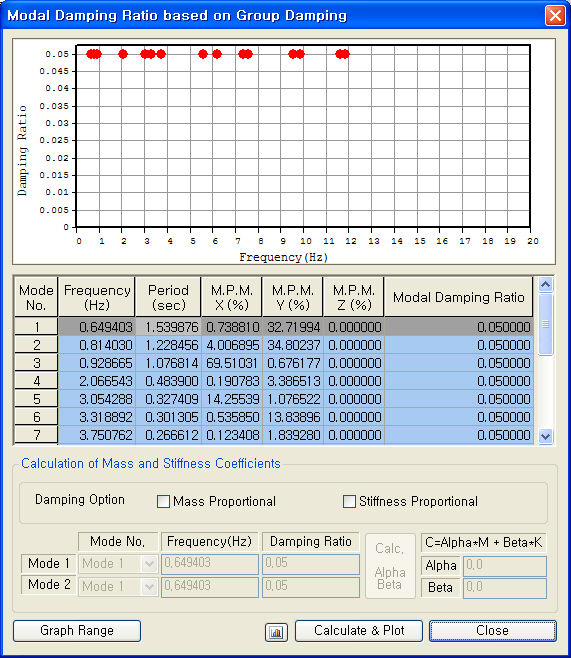The height and width of the screenshot is (658, 571).
Task: Click the Mode 1 Frequency input field
Action: pos(210,564)
